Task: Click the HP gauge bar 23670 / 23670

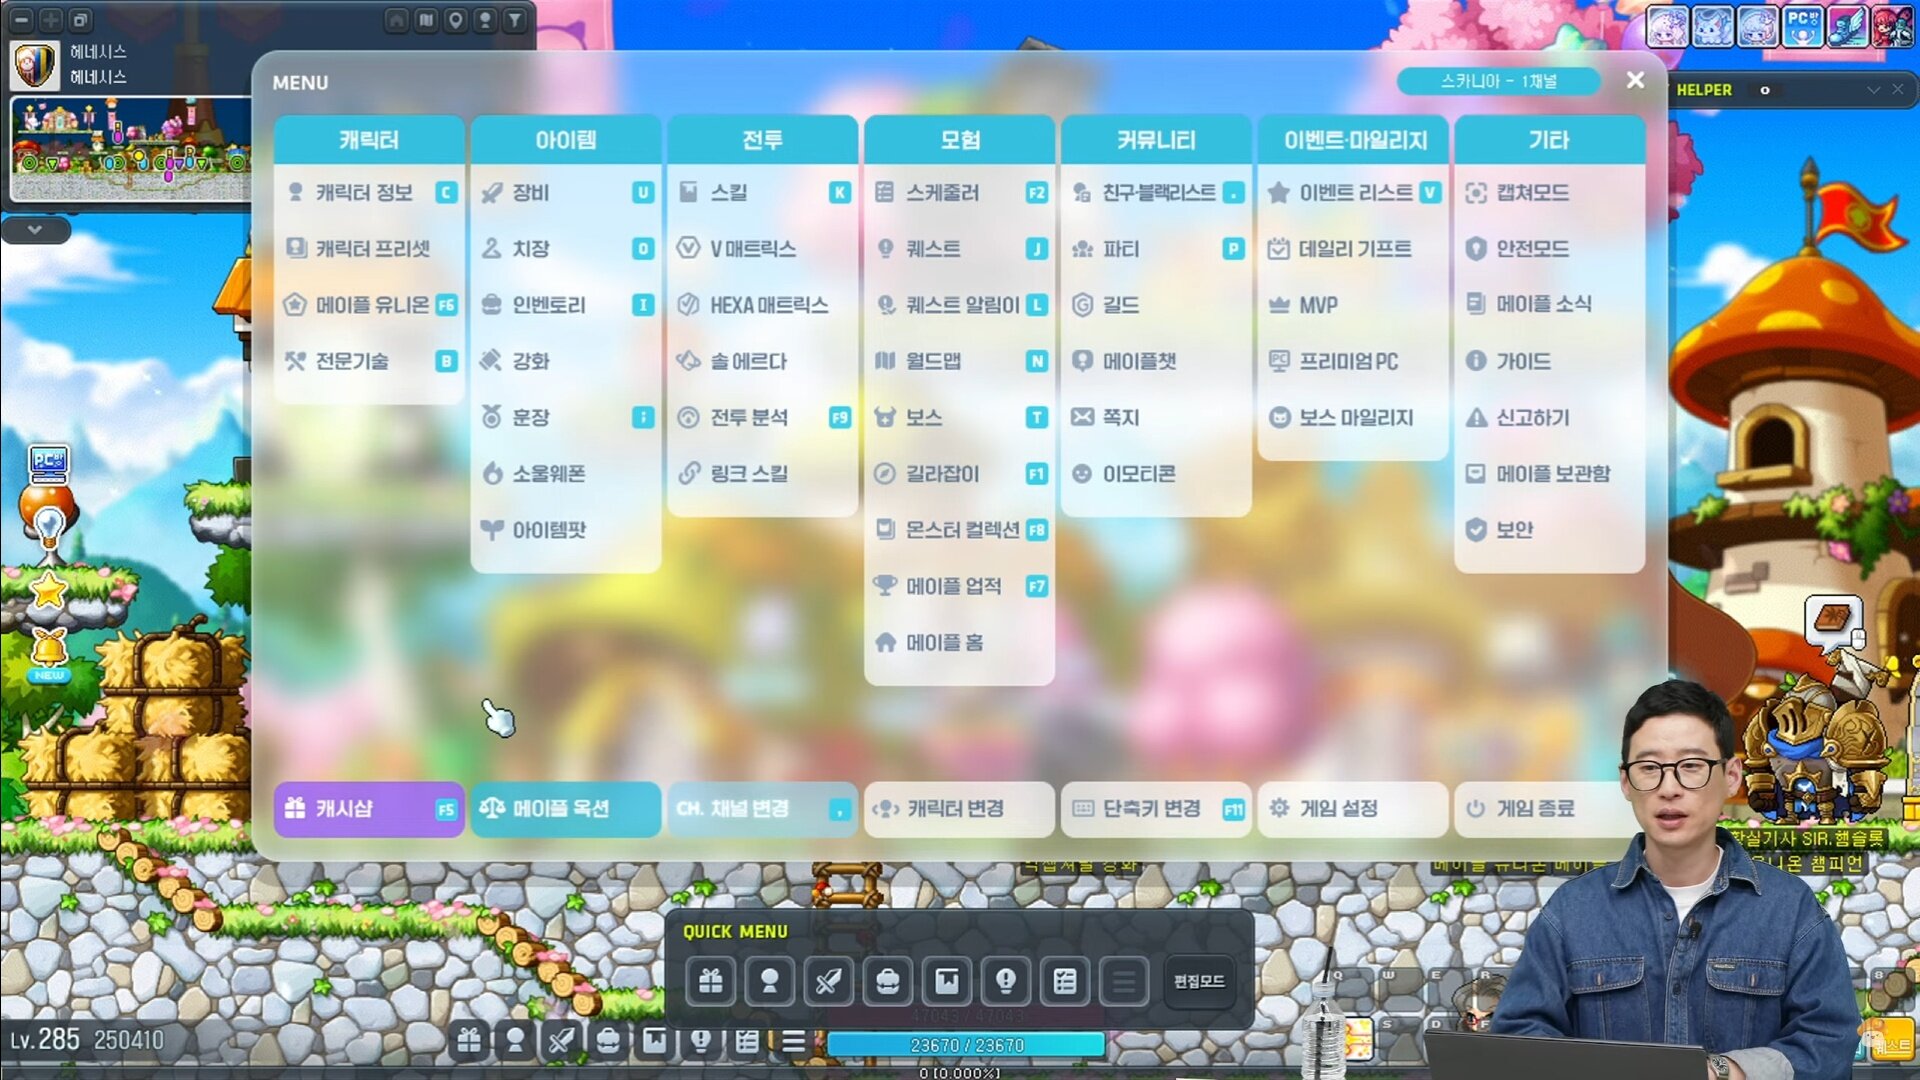Action: 966,1045
